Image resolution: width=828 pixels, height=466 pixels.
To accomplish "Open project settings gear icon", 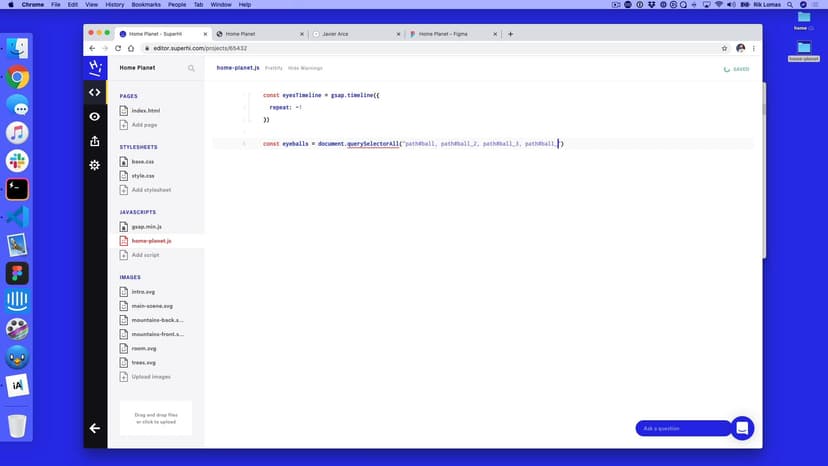I will pyautogui.click(x=95, y=165).
